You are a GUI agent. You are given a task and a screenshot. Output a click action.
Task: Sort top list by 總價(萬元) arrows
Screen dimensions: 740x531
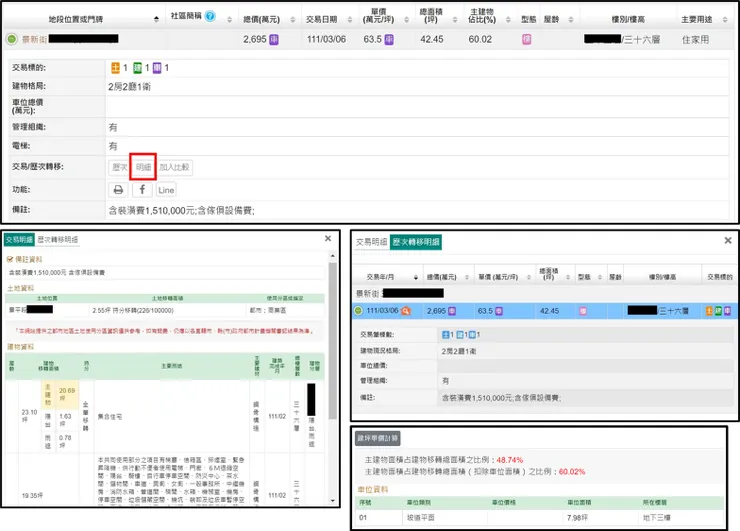293,19
